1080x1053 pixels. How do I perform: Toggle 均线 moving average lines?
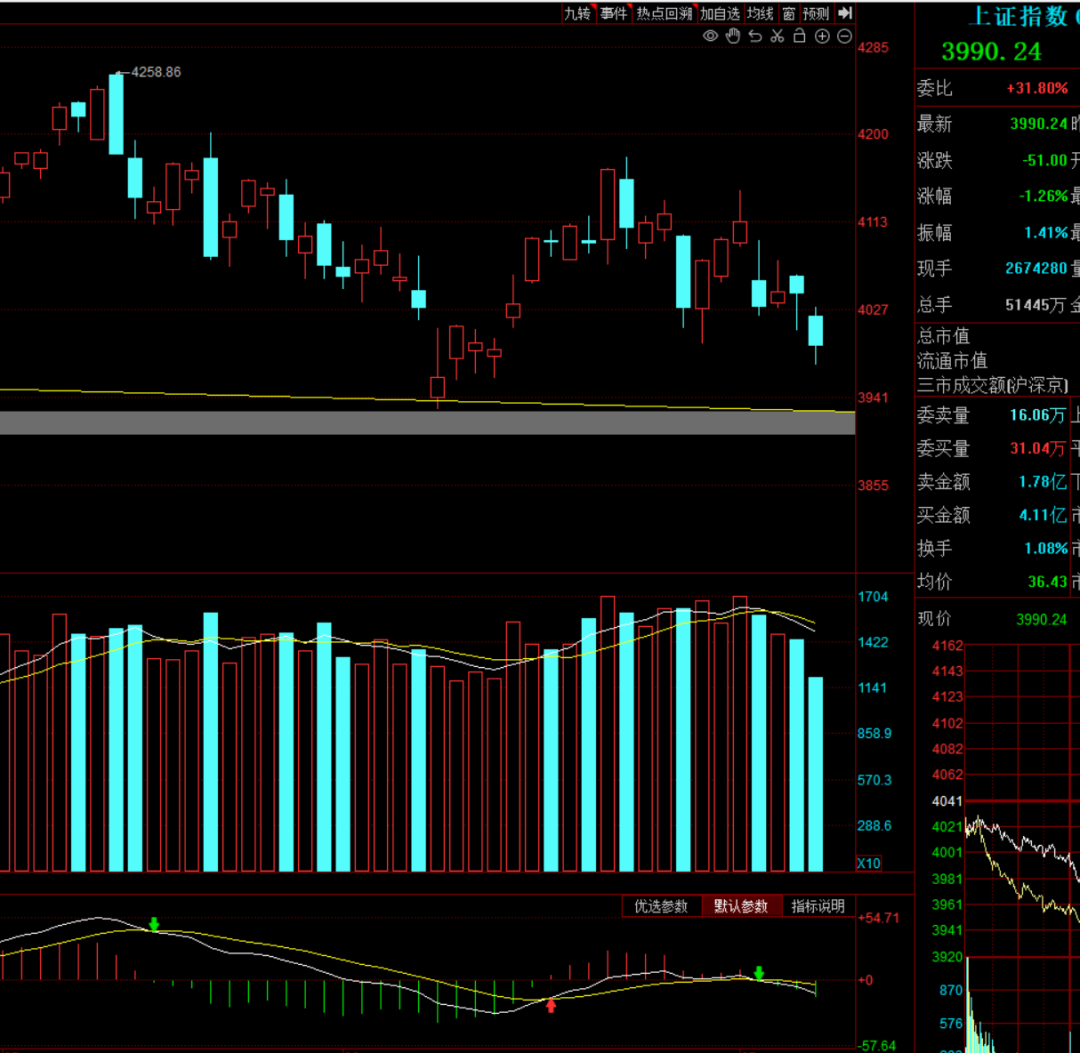click(x=760, y=14)
